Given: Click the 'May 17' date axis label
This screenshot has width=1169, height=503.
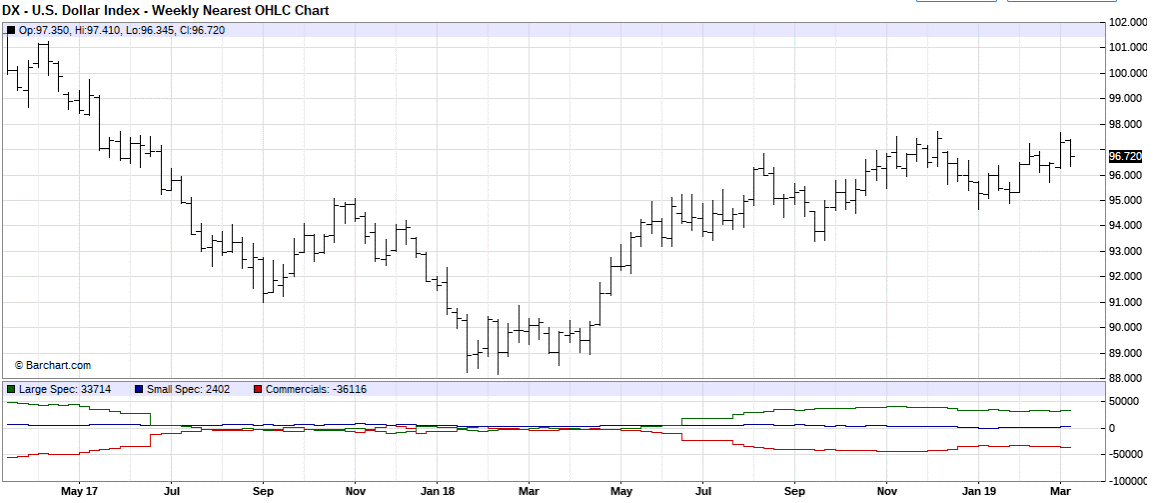Looking at the screenshot, I should point(79,492).
